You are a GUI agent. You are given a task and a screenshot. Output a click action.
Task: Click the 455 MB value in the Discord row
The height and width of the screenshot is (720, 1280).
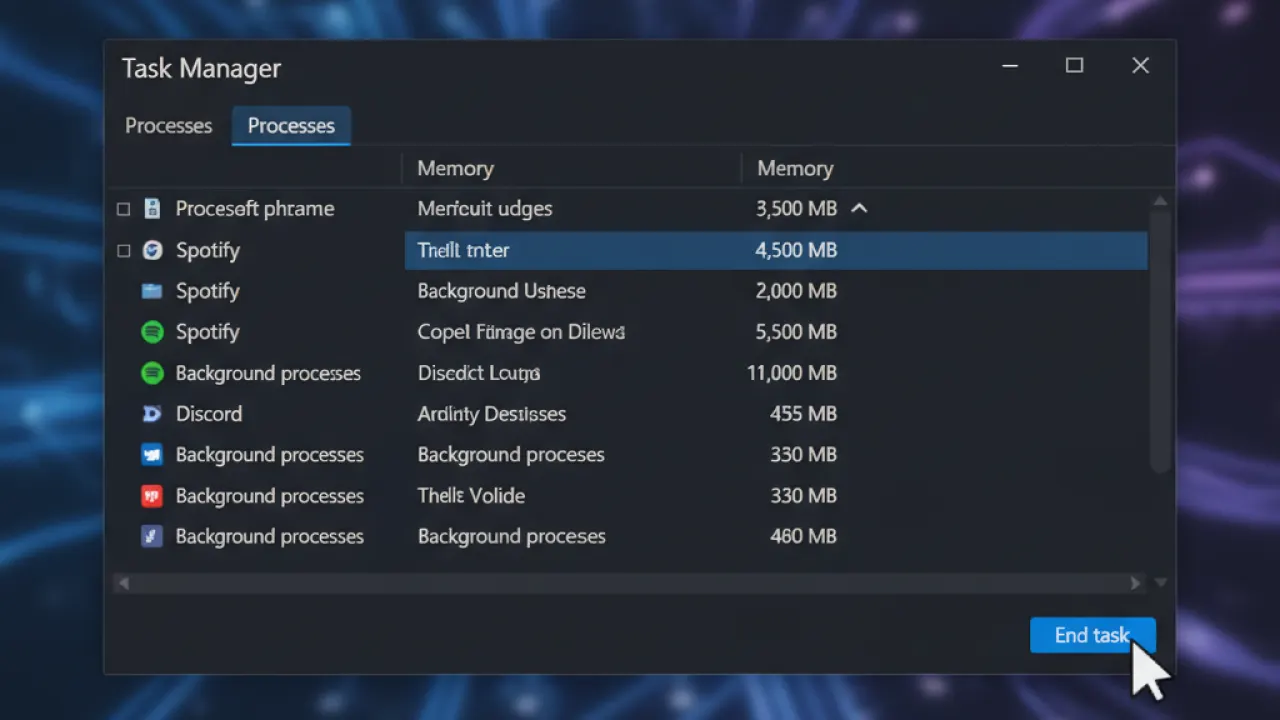[x=803, y=414]
